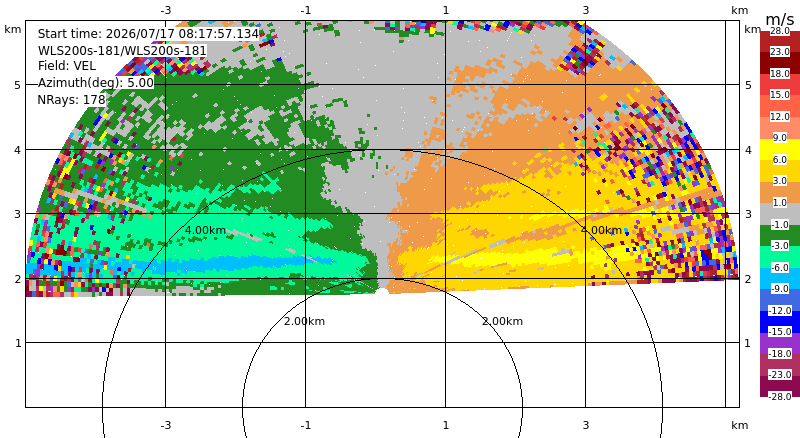
Task: Click the top axis tick label 3
Action: click(586, 10)
